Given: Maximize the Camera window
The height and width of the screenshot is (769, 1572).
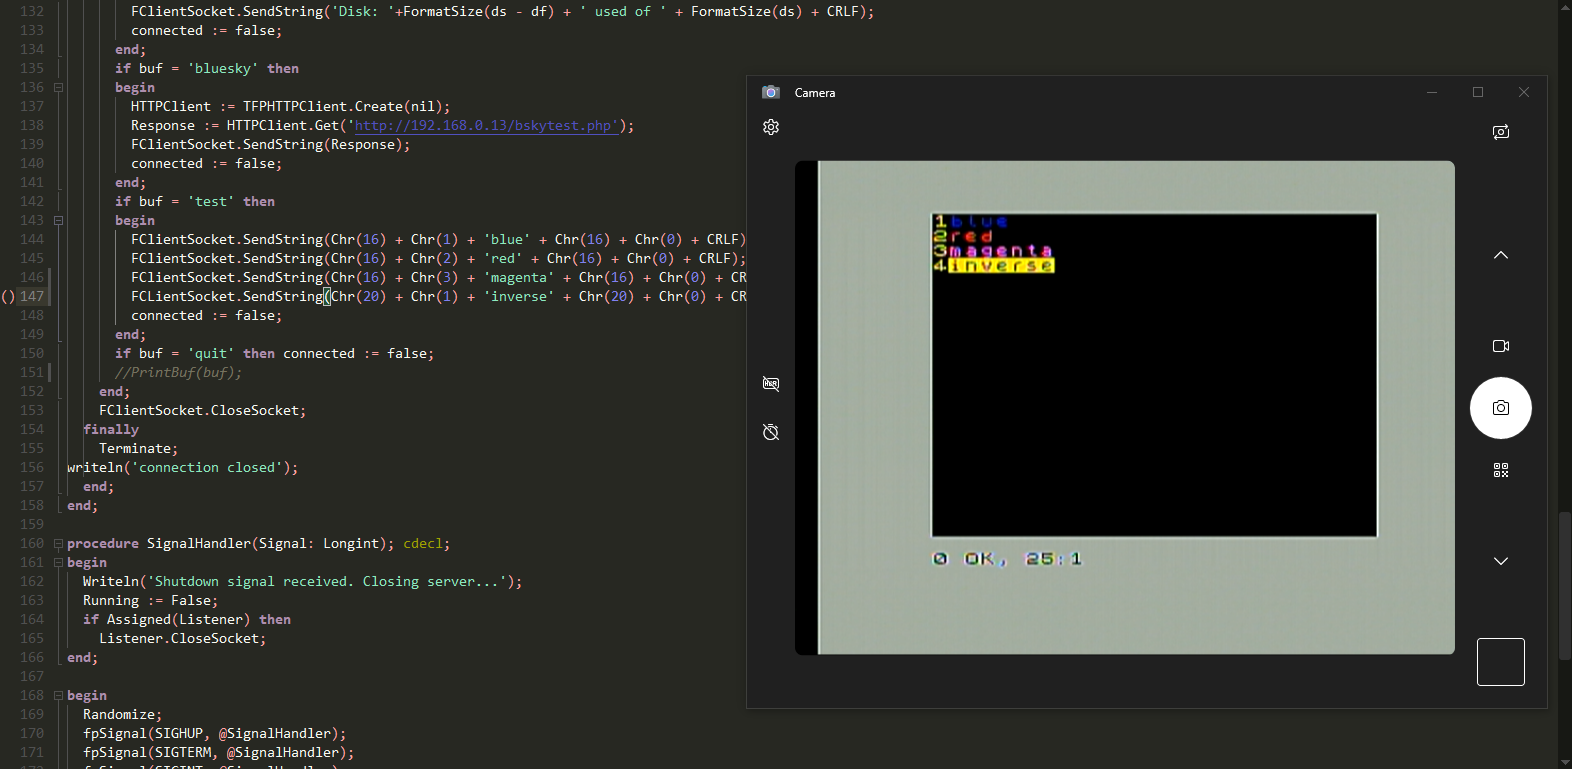Looking at the screenshot, I should coord(1478,92).
